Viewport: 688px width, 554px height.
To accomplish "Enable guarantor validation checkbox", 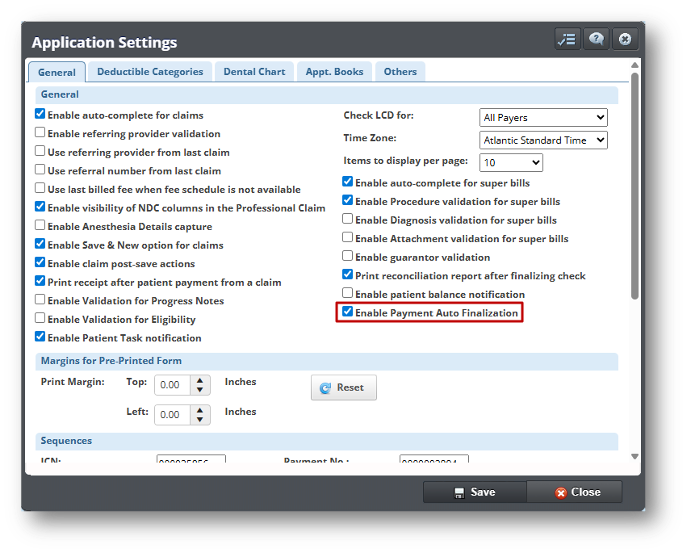I will click(348, 257).
